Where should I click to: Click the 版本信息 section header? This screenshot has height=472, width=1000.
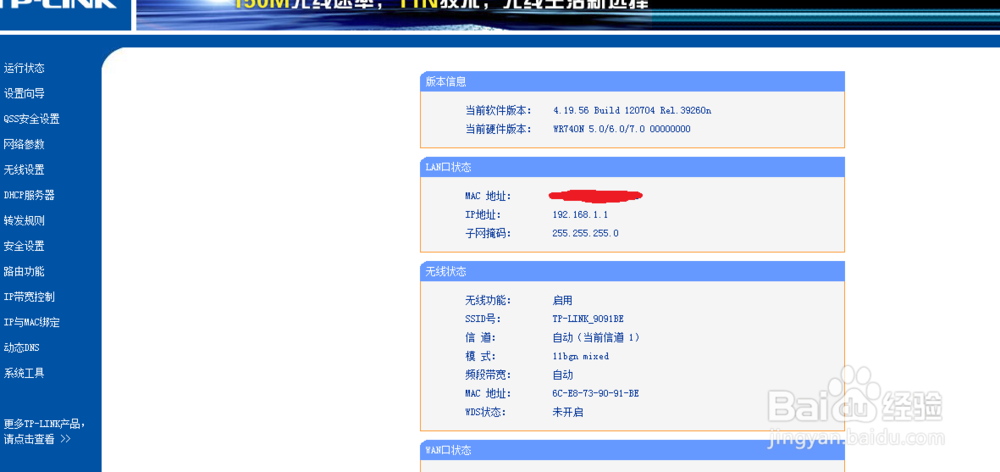coord(632,82)
